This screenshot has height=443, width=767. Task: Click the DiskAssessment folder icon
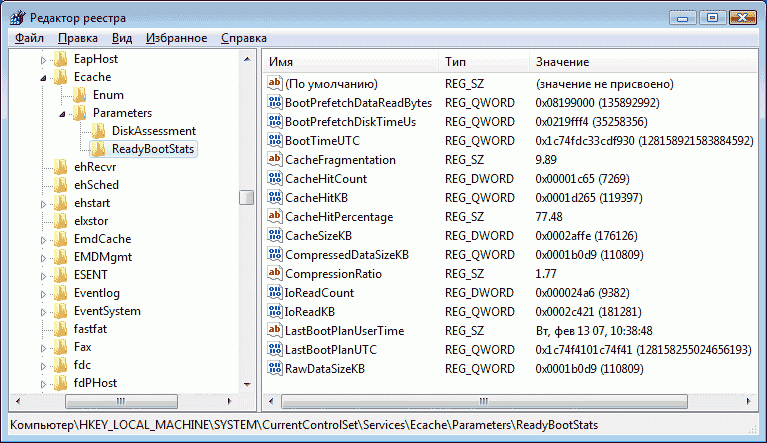[x=98, y=131]
